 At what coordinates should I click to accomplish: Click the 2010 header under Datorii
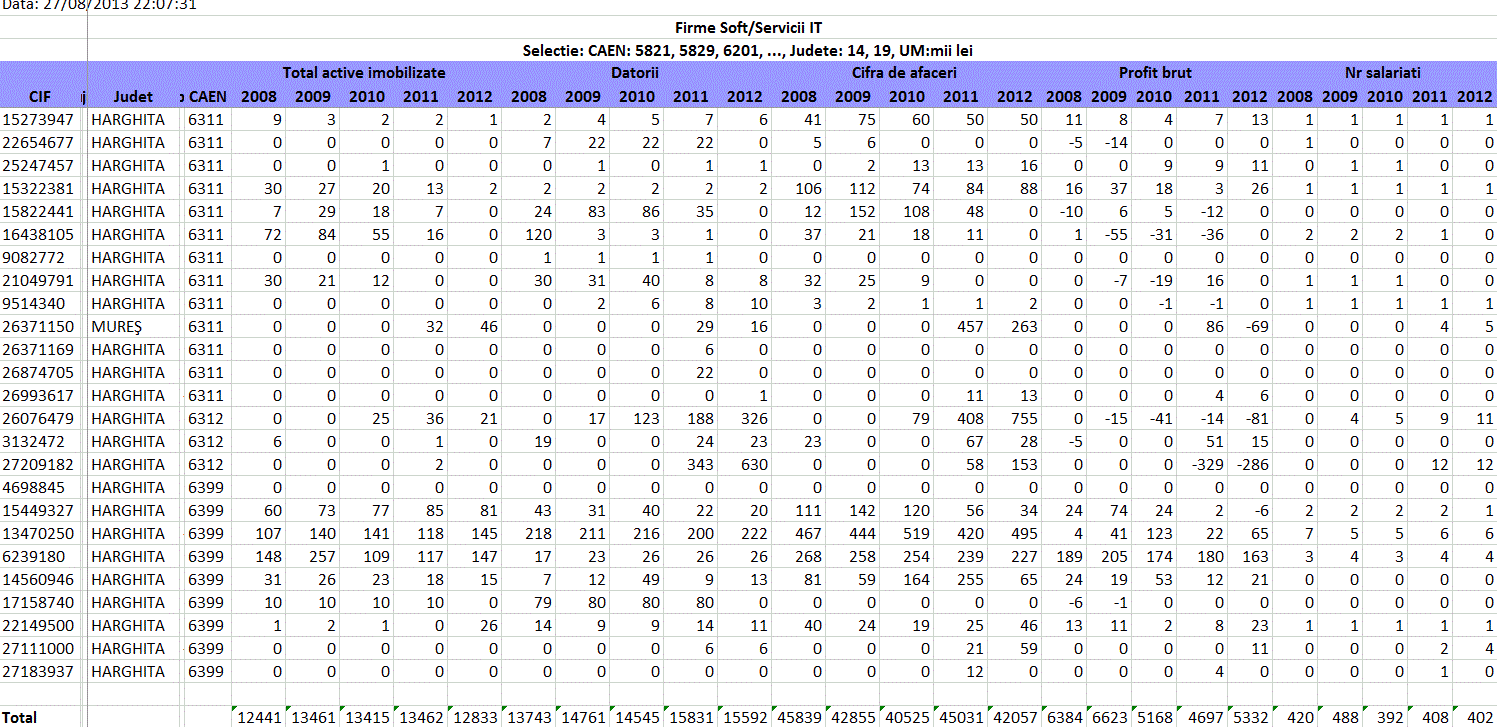637,97
